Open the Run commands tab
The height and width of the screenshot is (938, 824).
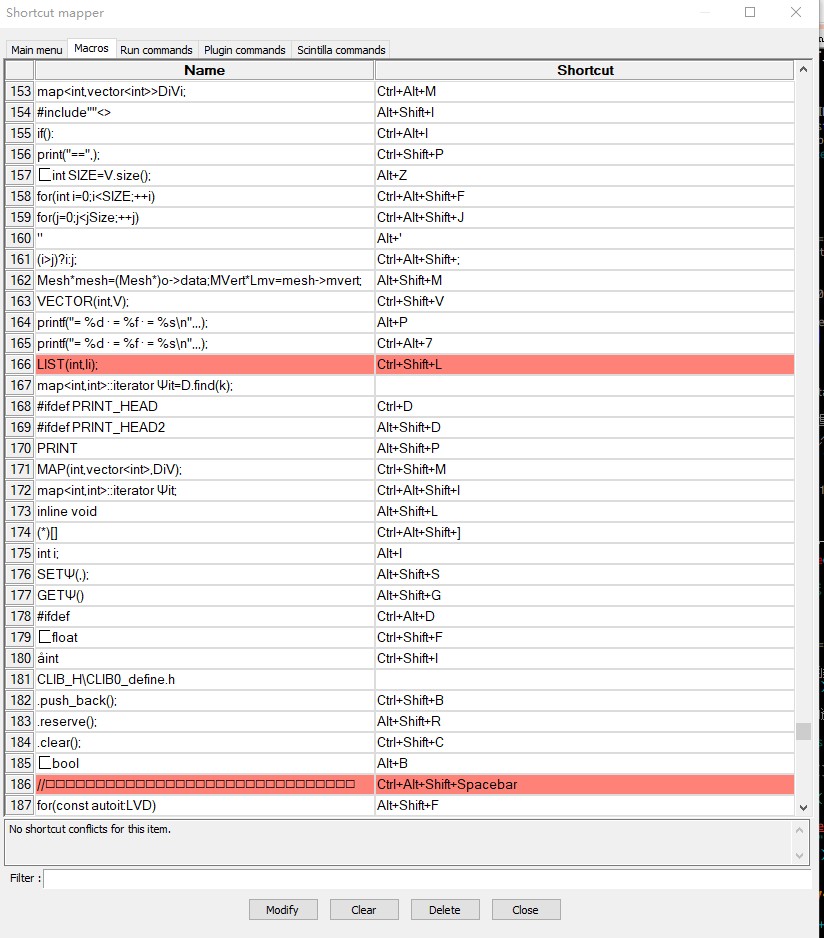[156, 50]
